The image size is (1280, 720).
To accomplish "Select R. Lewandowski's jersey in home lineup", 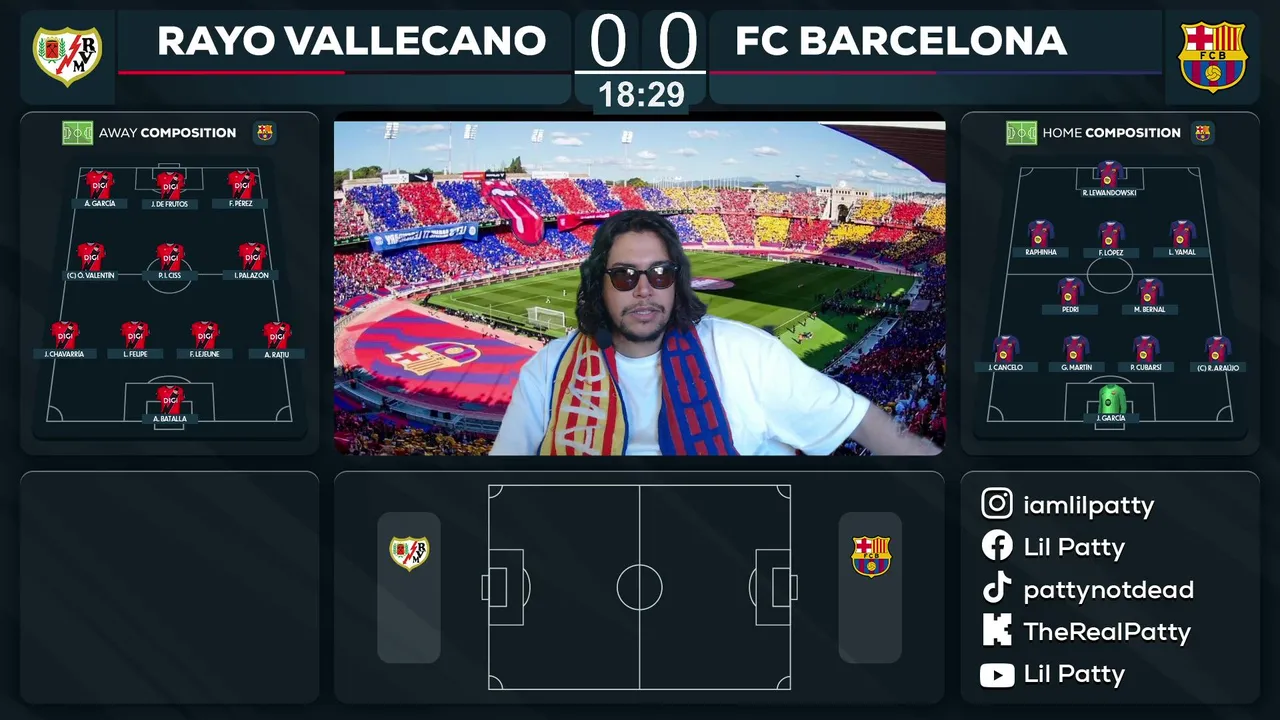I will point(1109,174).
